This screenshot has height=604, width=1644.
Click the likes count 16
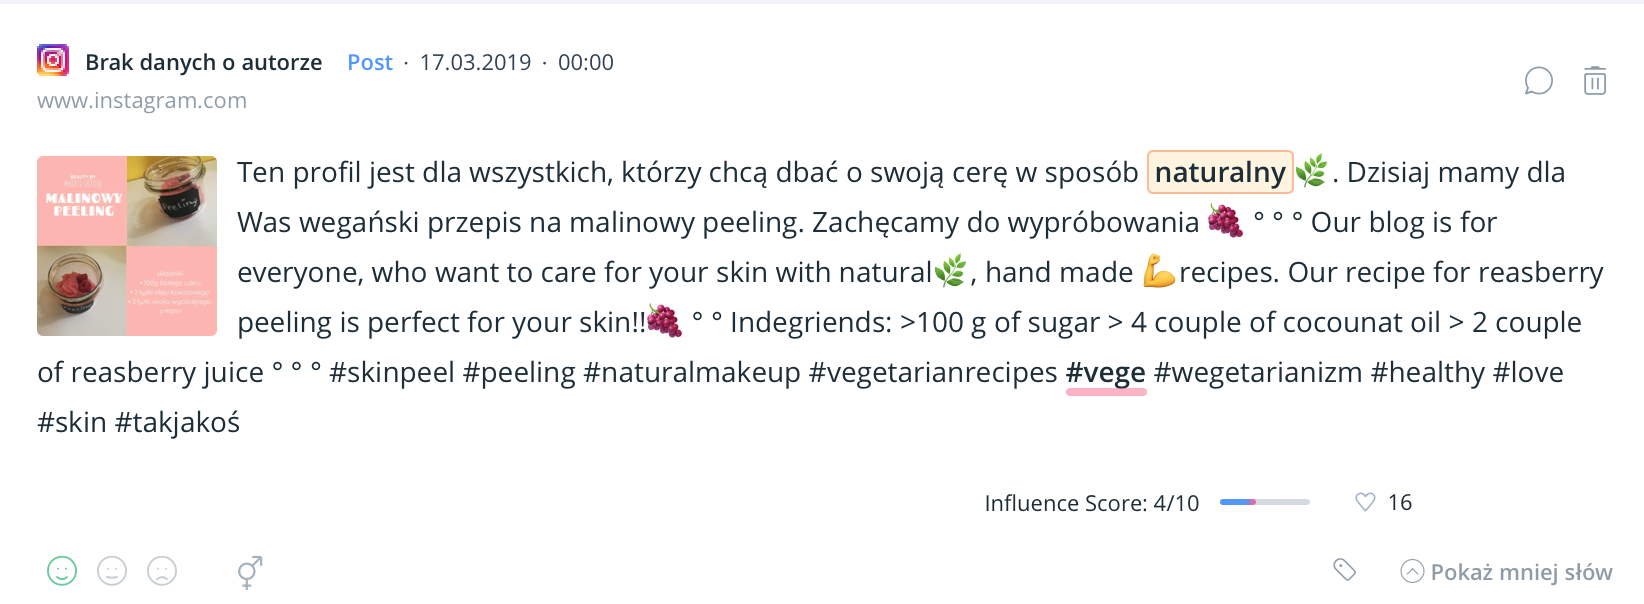point(1400,502)
